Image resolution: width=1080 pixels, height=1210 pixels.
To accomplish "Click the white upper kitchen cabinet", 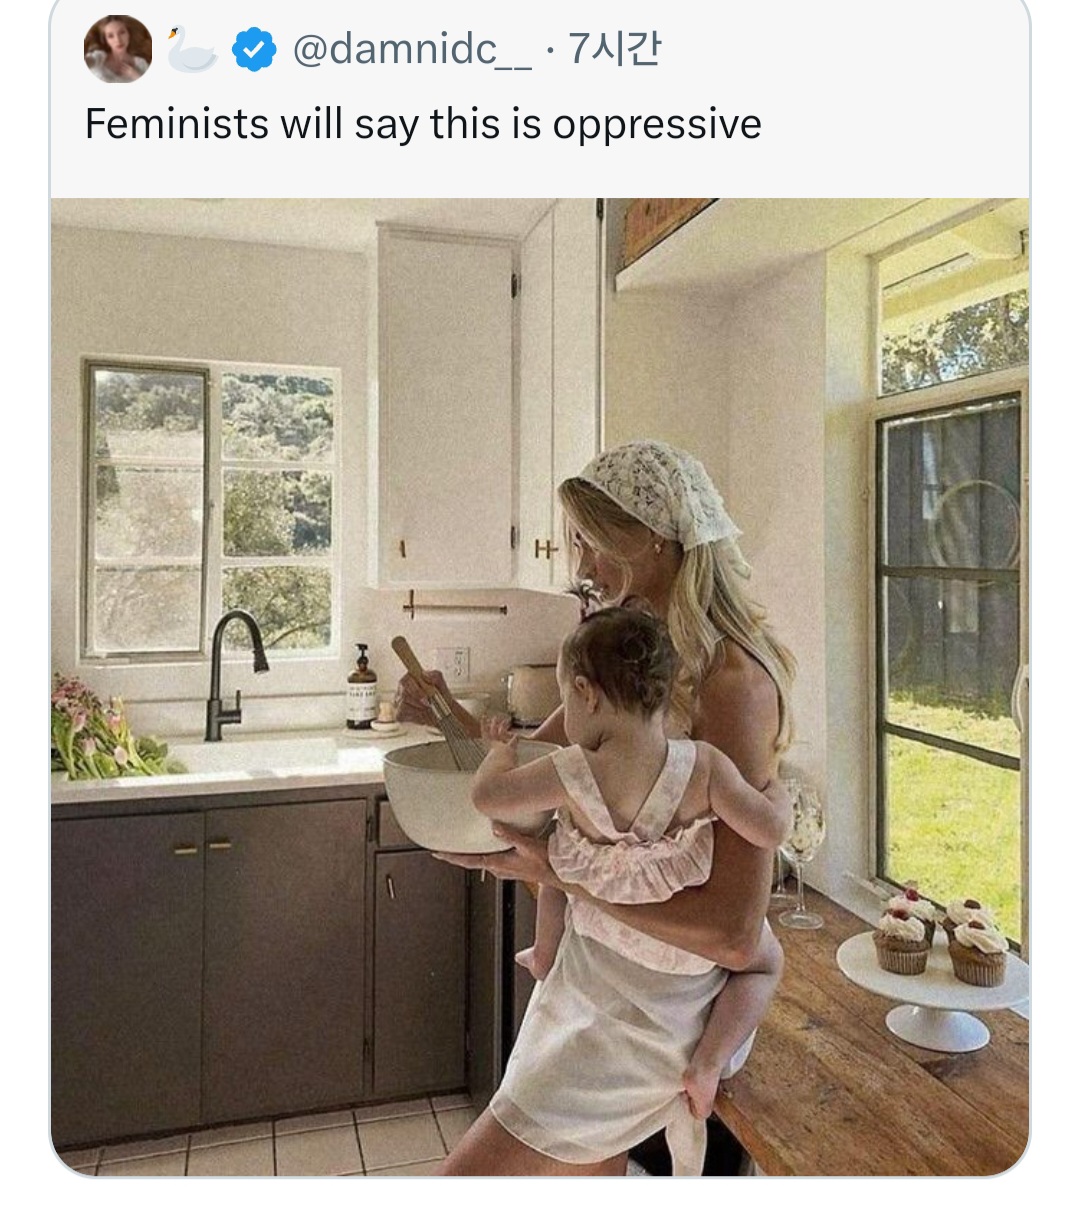I will (447, 408).
